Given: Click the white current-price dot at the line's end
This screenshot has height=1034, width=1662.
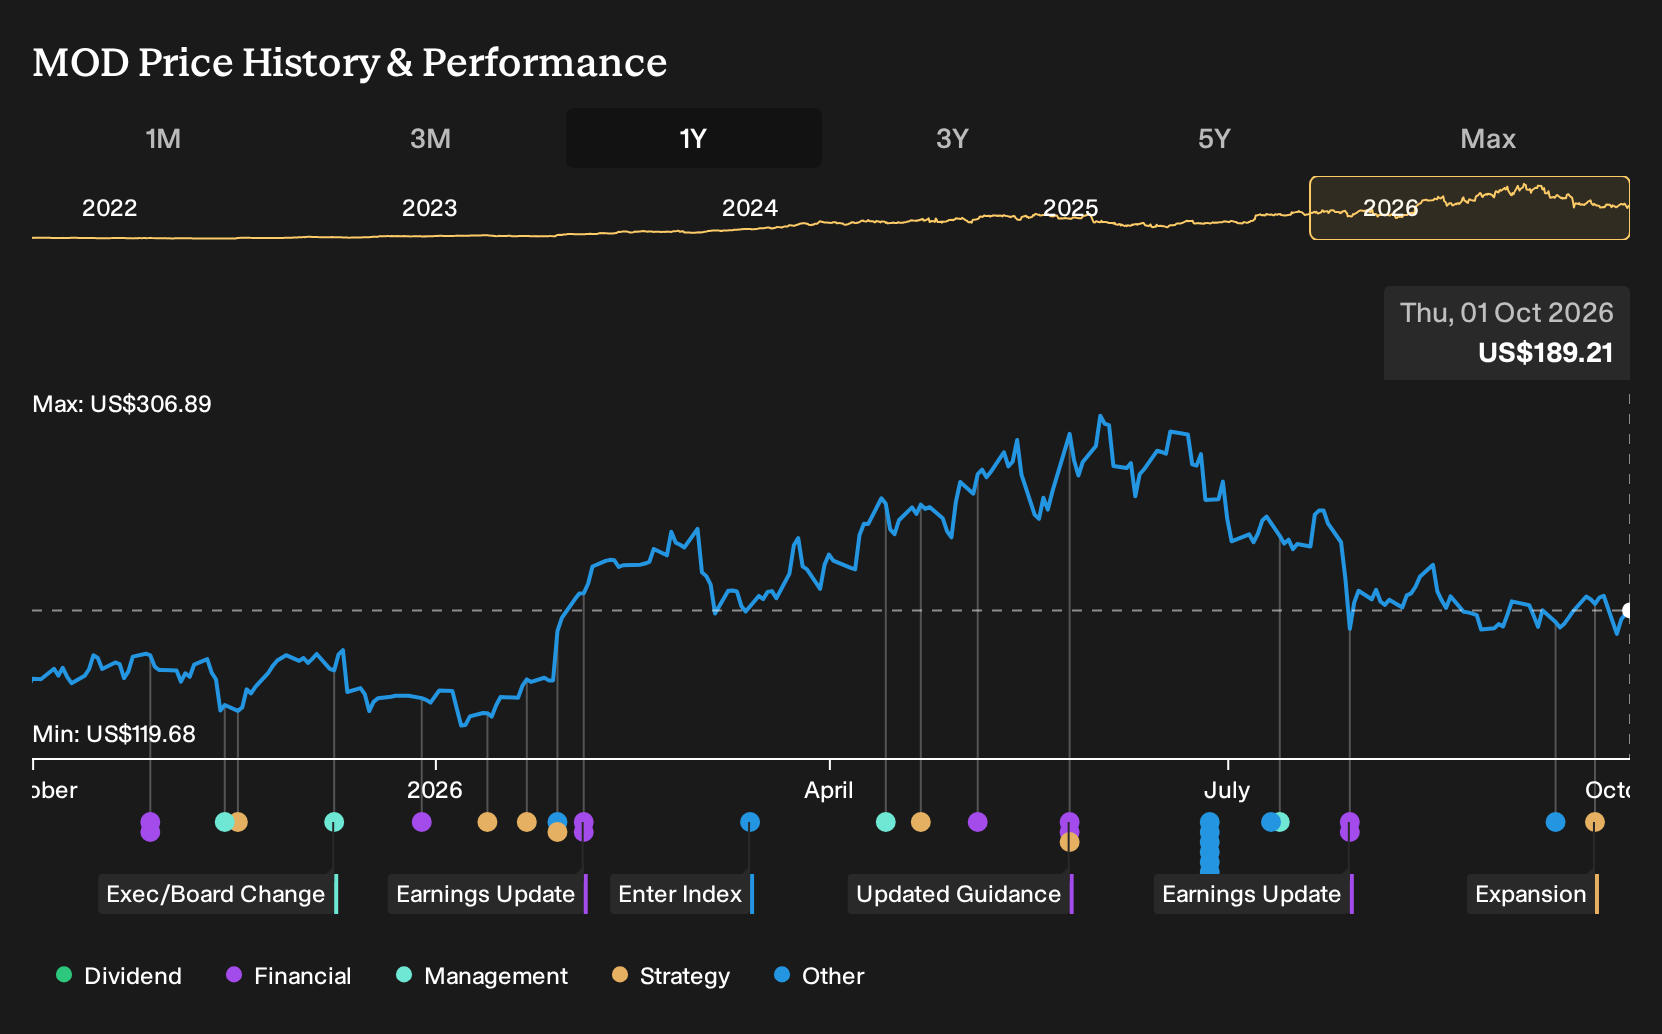Looking at the screenshot, I should [x=1628, y=610].
